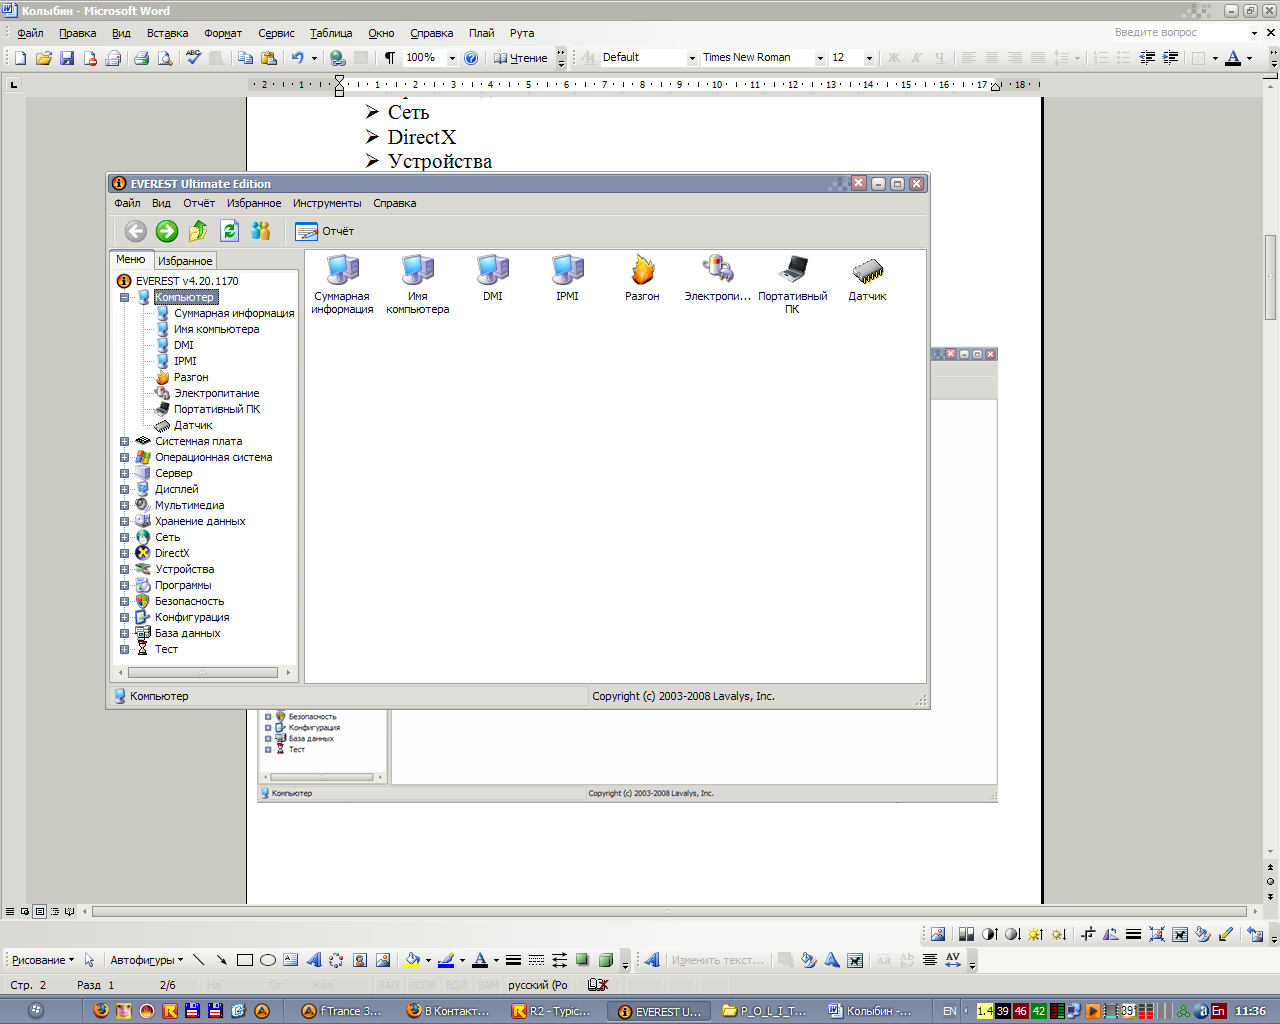
Task: Click the drawing line color brush
Action: click(446, 960)
